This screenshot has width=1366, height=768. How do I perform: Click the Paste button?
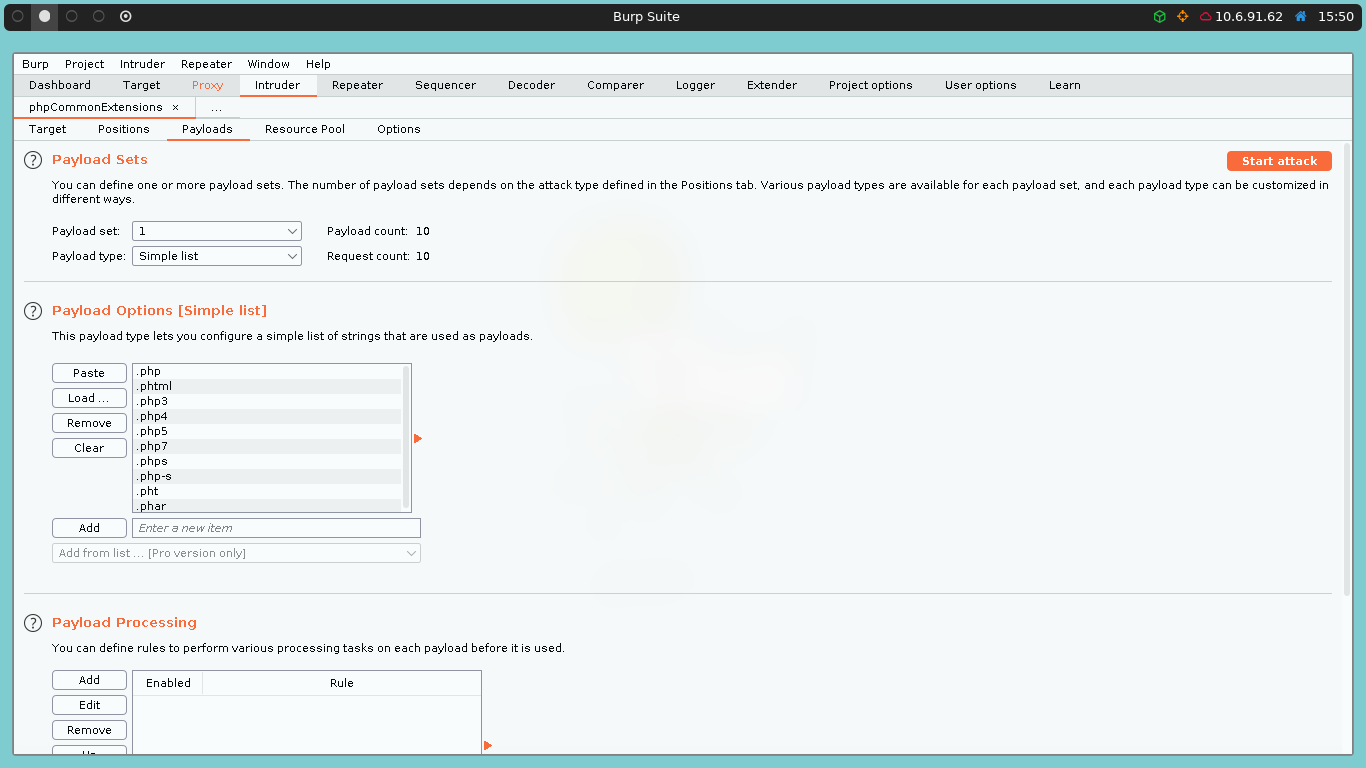click(89, 373)
